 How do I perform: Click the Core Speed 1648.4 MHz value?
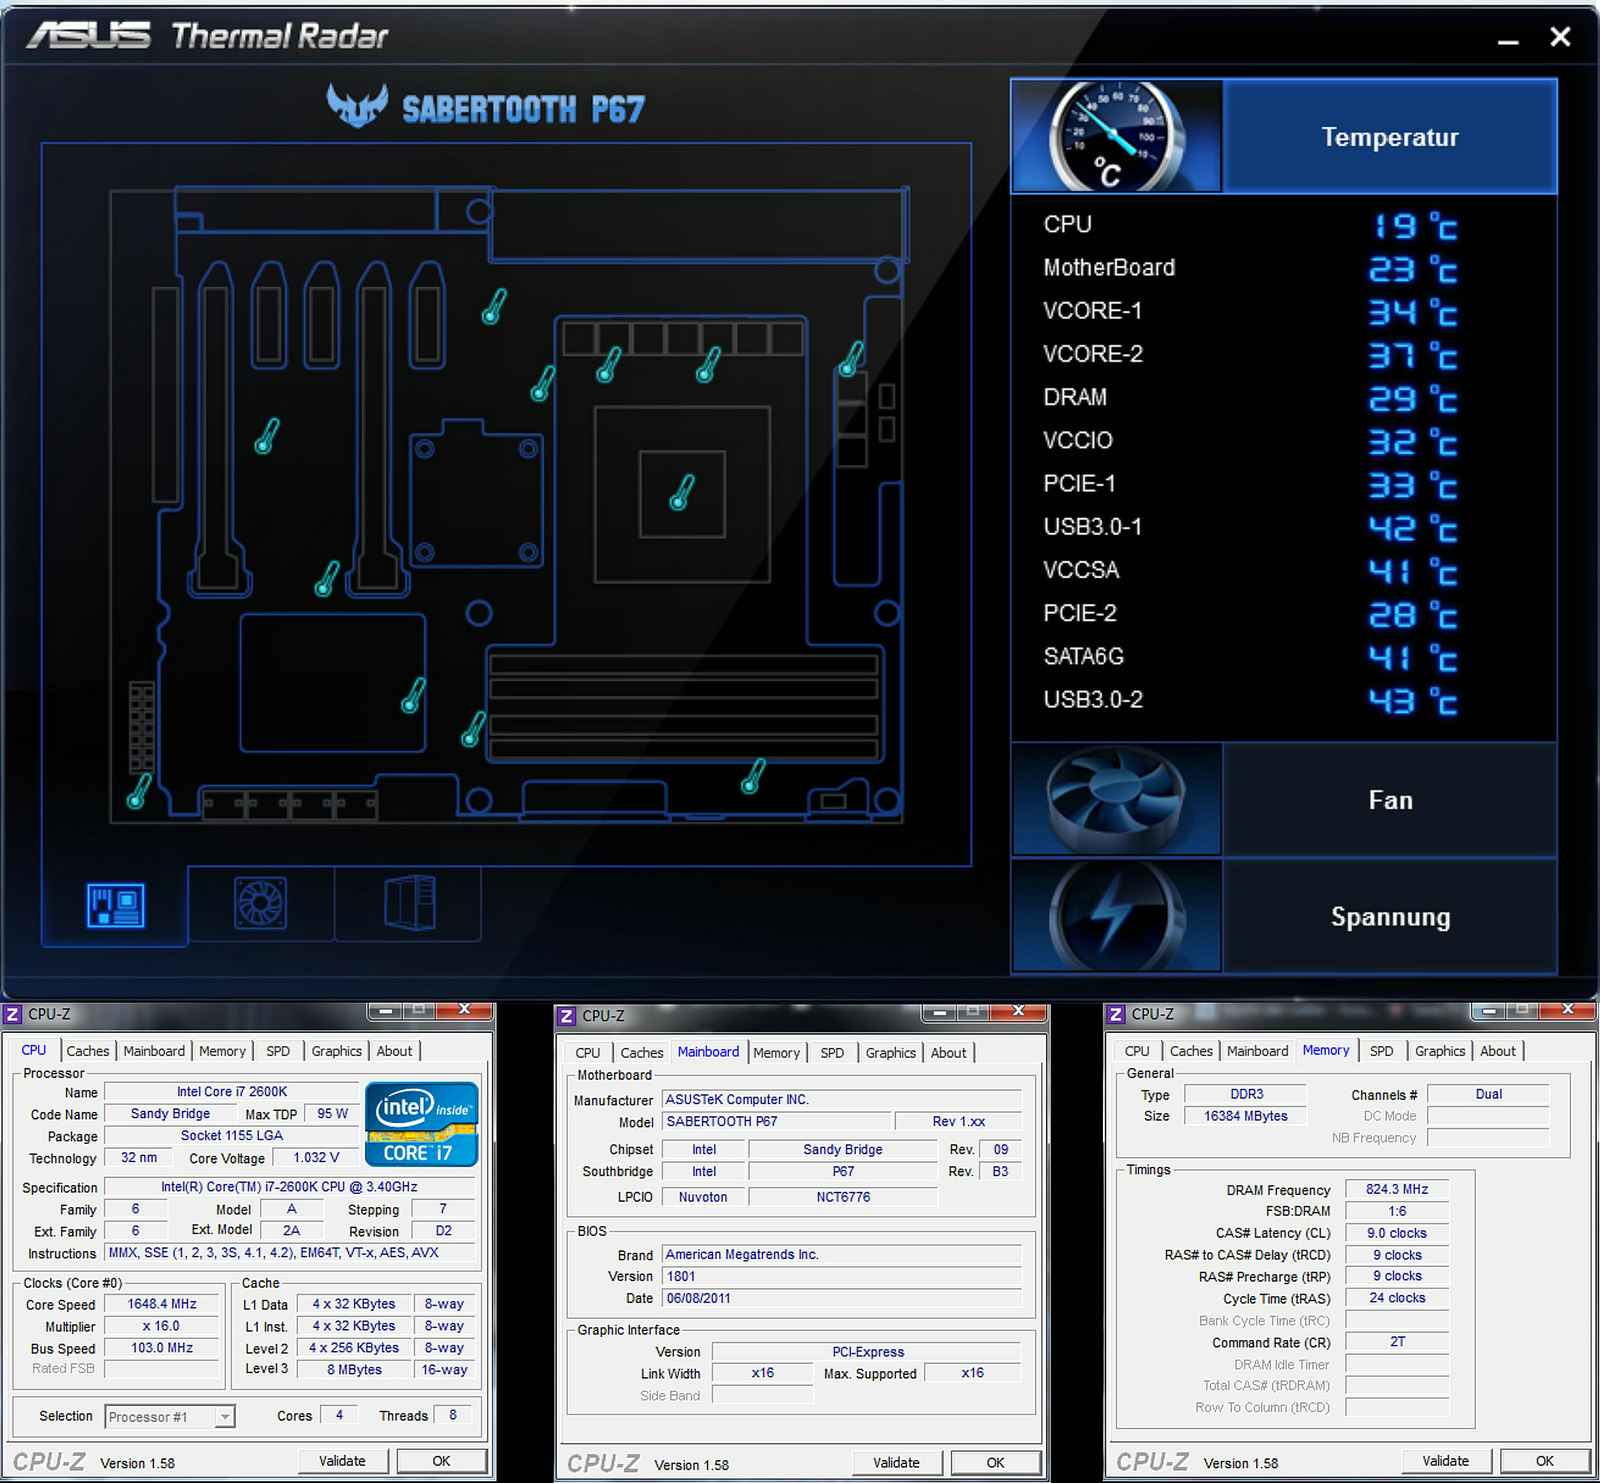pyautogui.click(x=162, y=1304)
